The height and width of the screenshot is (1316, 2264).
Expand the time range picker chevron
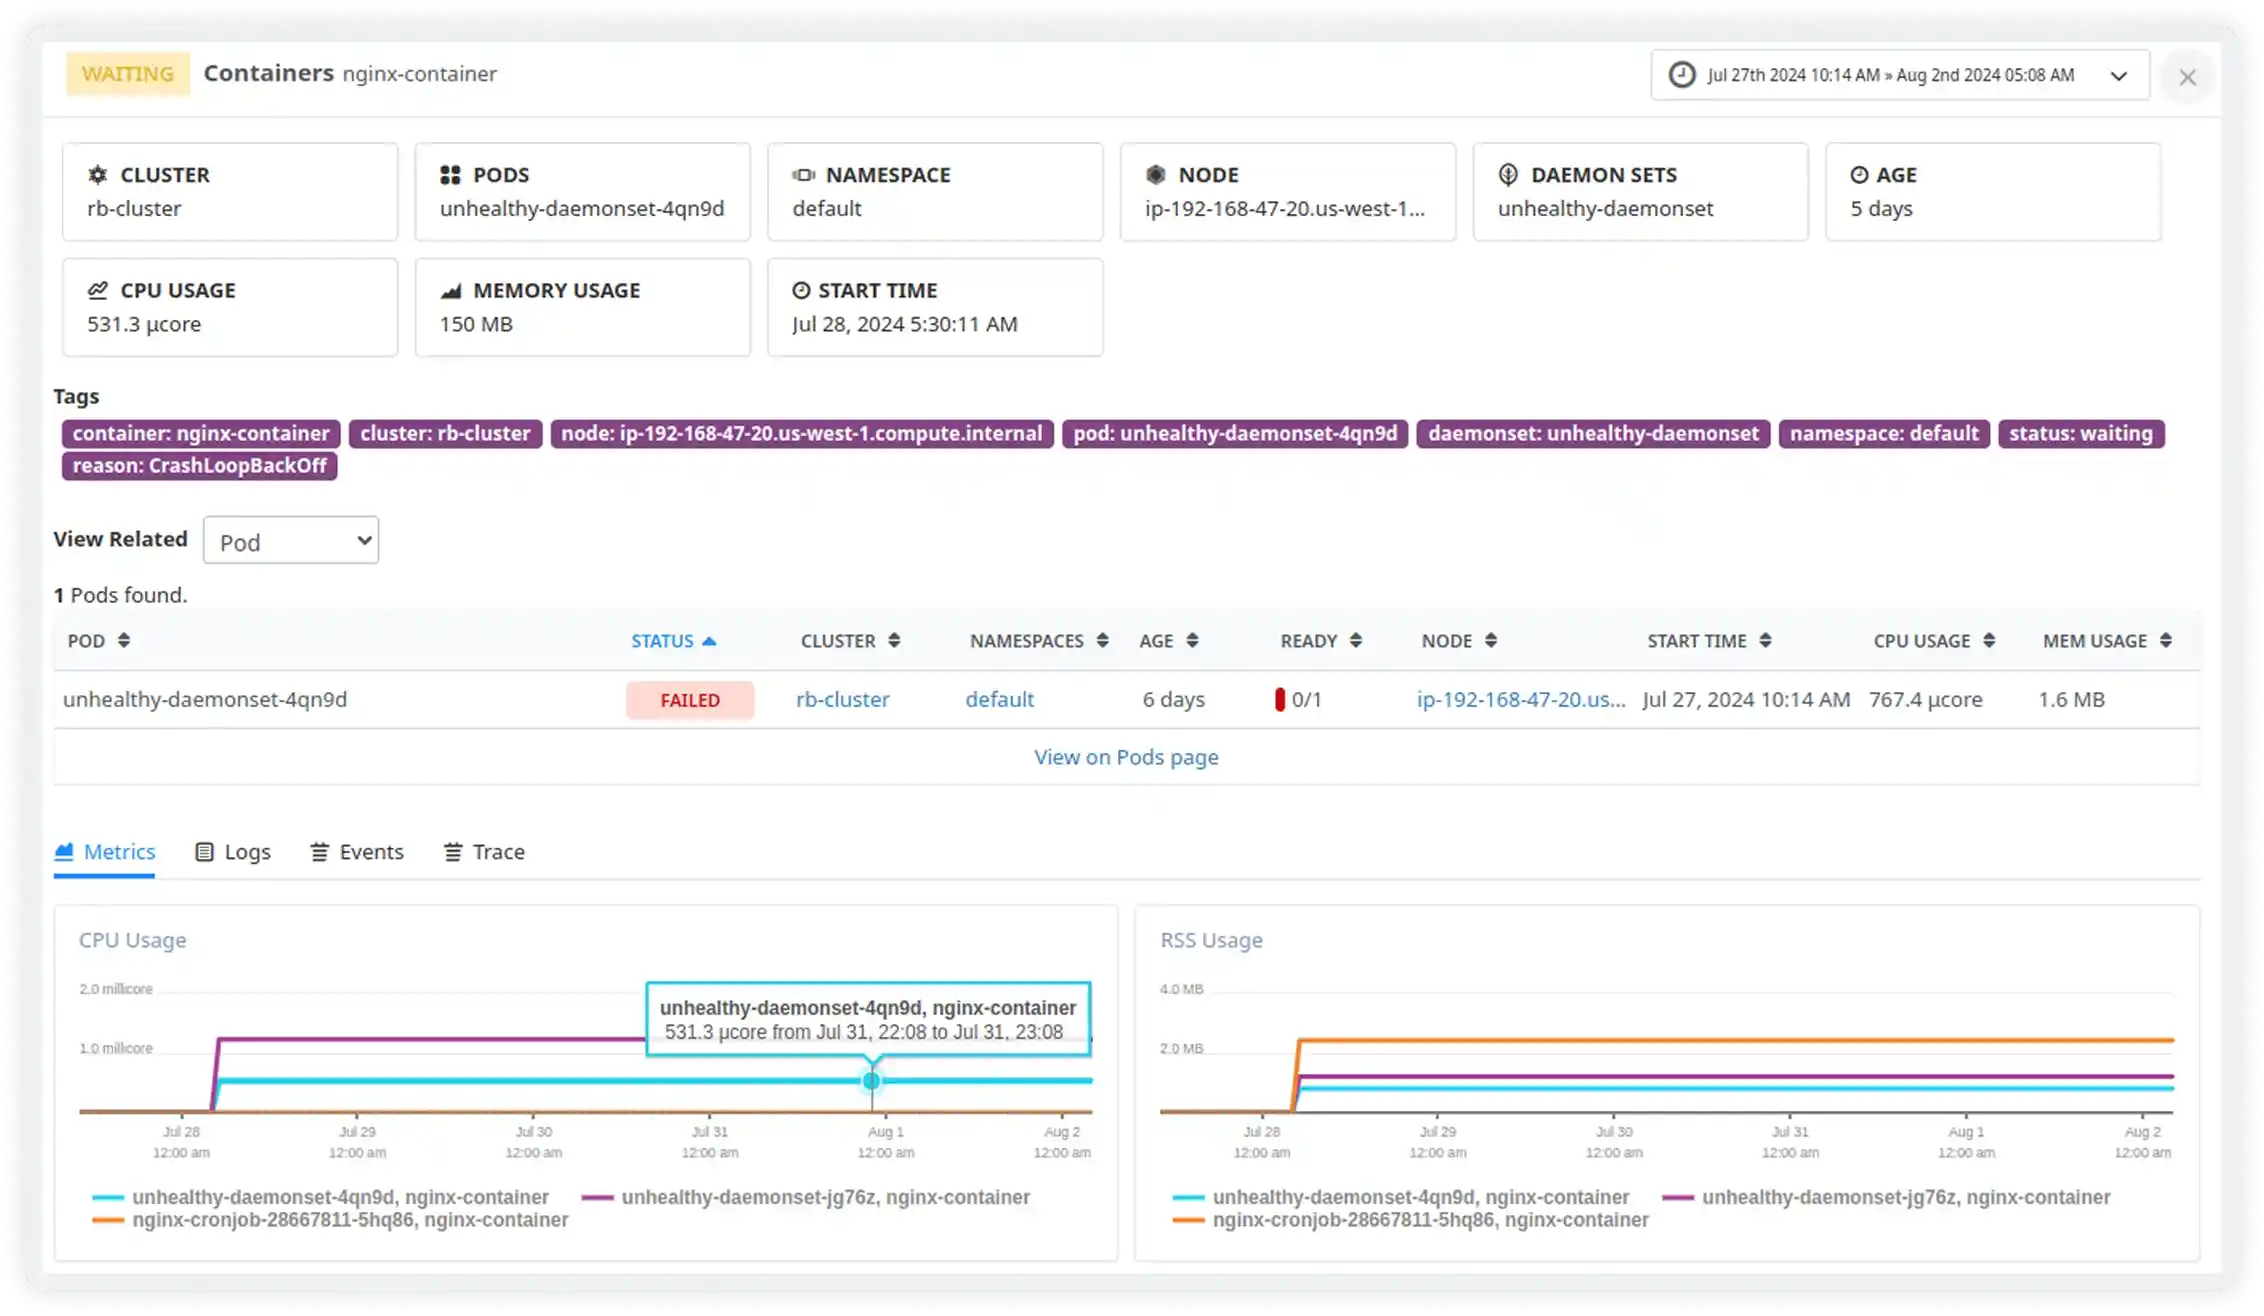(x=2120, y=75)
